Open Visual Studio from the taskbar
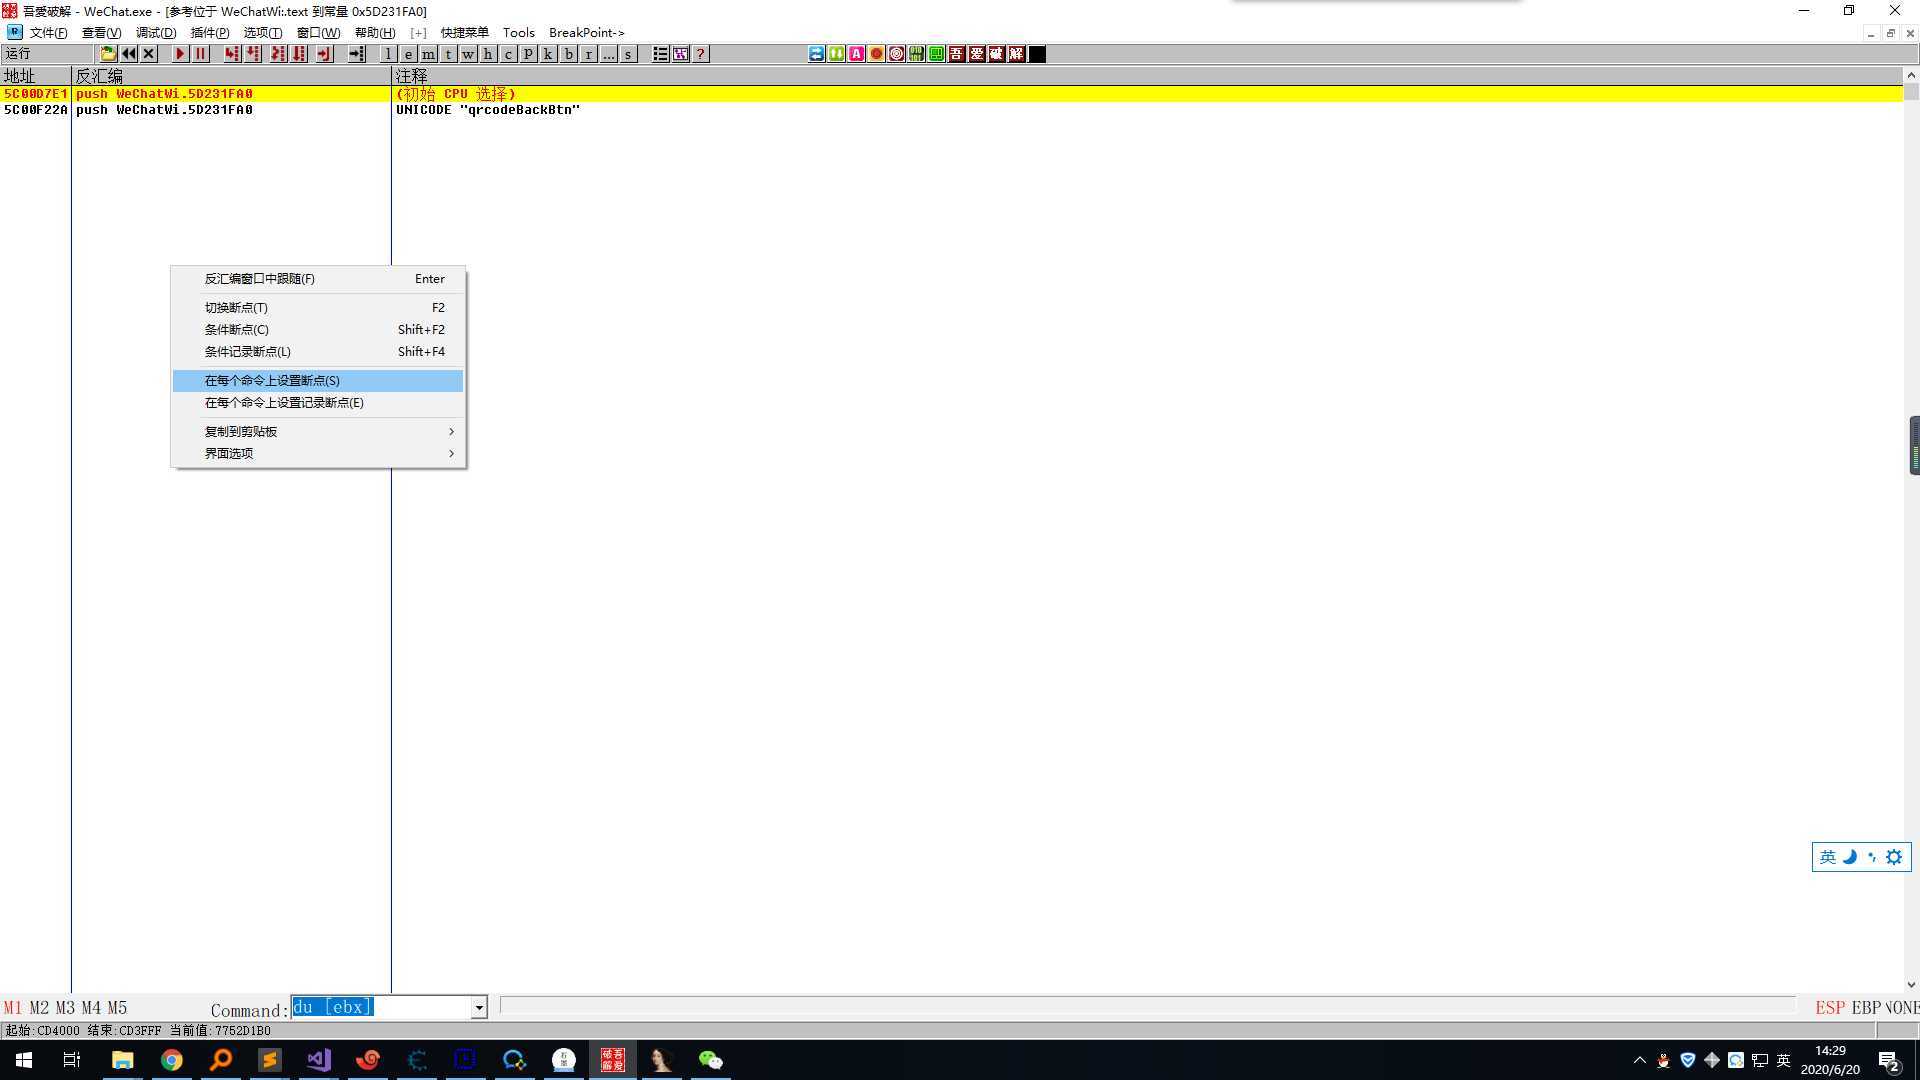This screenshot has width=1920, height=1080. (319, 1060)
